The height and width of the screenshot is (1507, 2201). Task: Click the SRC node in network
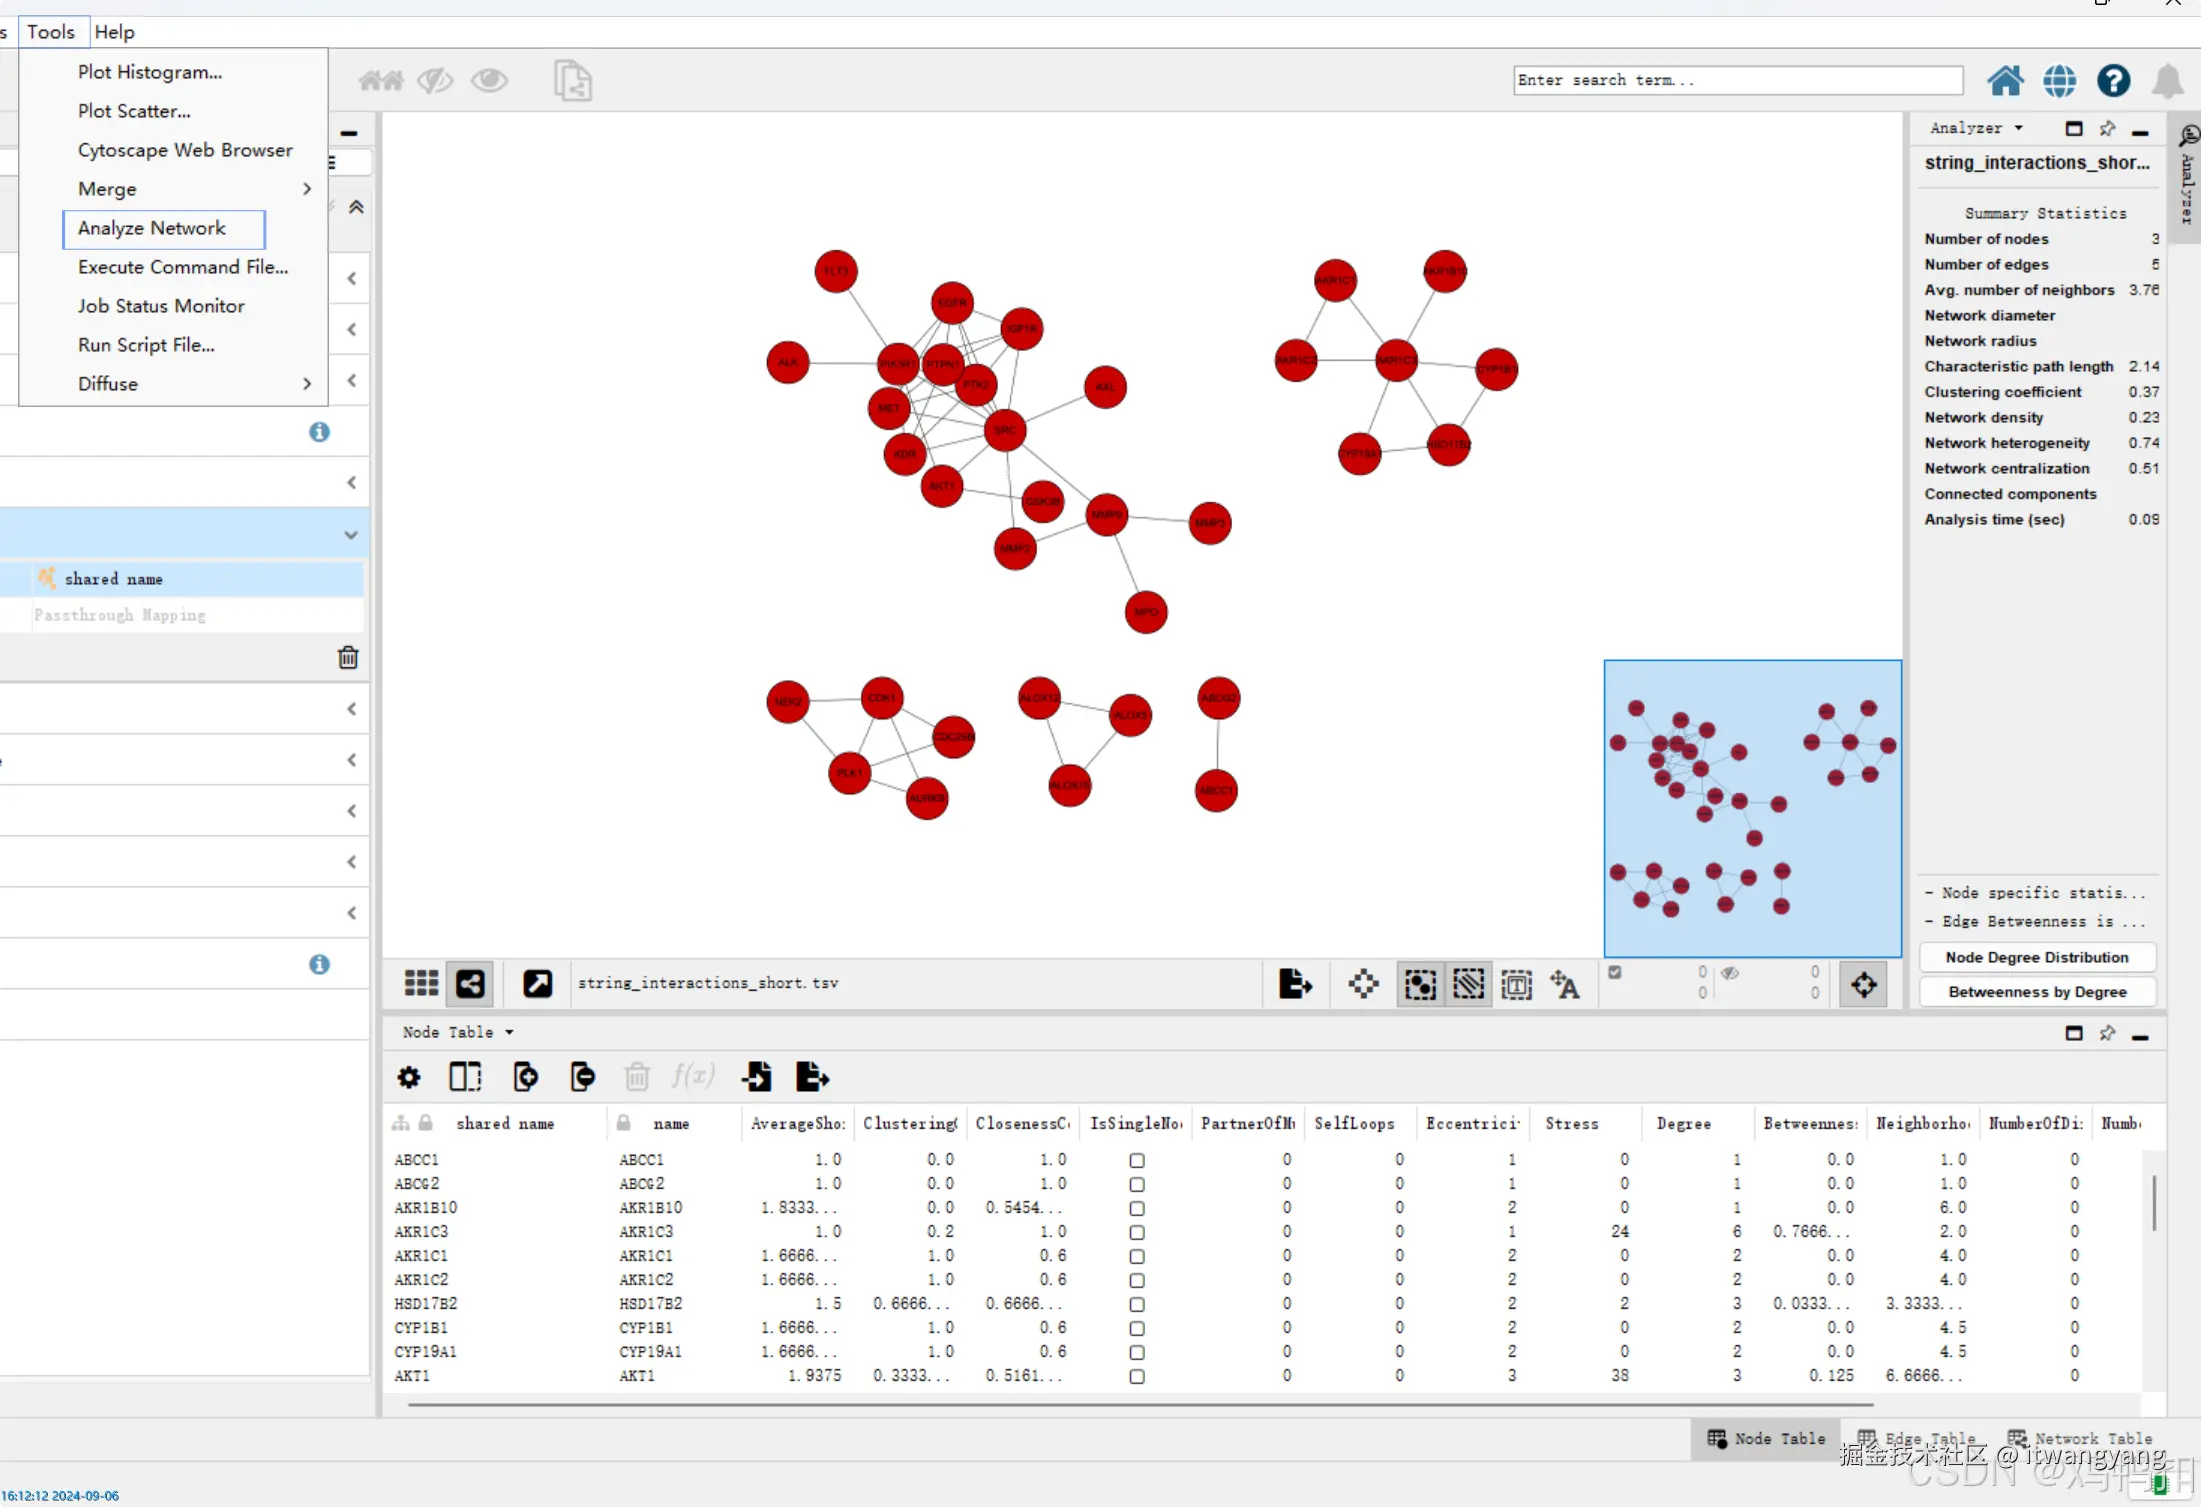click(1004, 430)
